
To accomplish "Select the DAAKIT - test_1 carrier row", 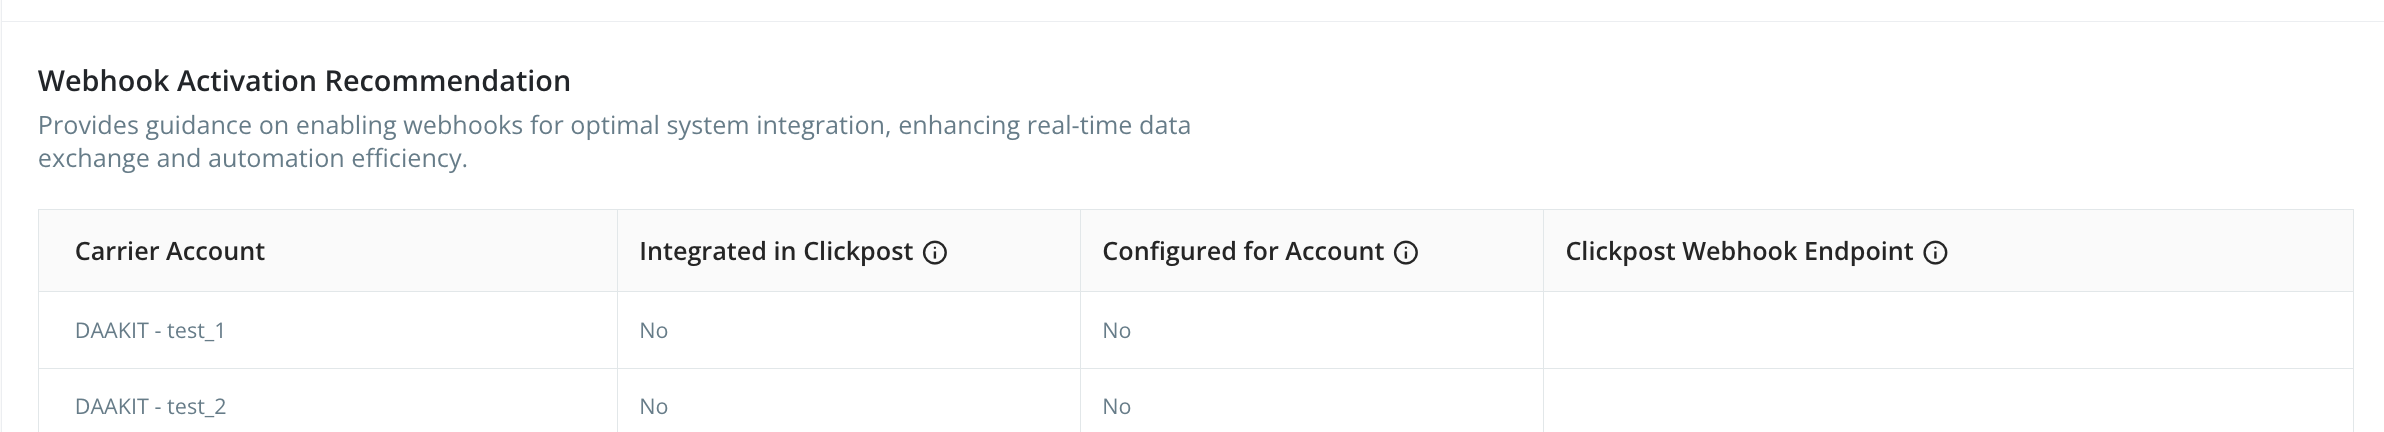I will click(x=150, y=330).
